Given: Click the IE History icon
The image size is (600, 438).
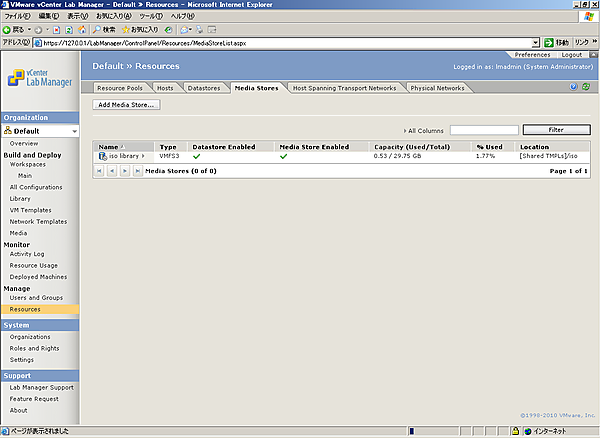Looking at the screenshot, I should (168, 30).
